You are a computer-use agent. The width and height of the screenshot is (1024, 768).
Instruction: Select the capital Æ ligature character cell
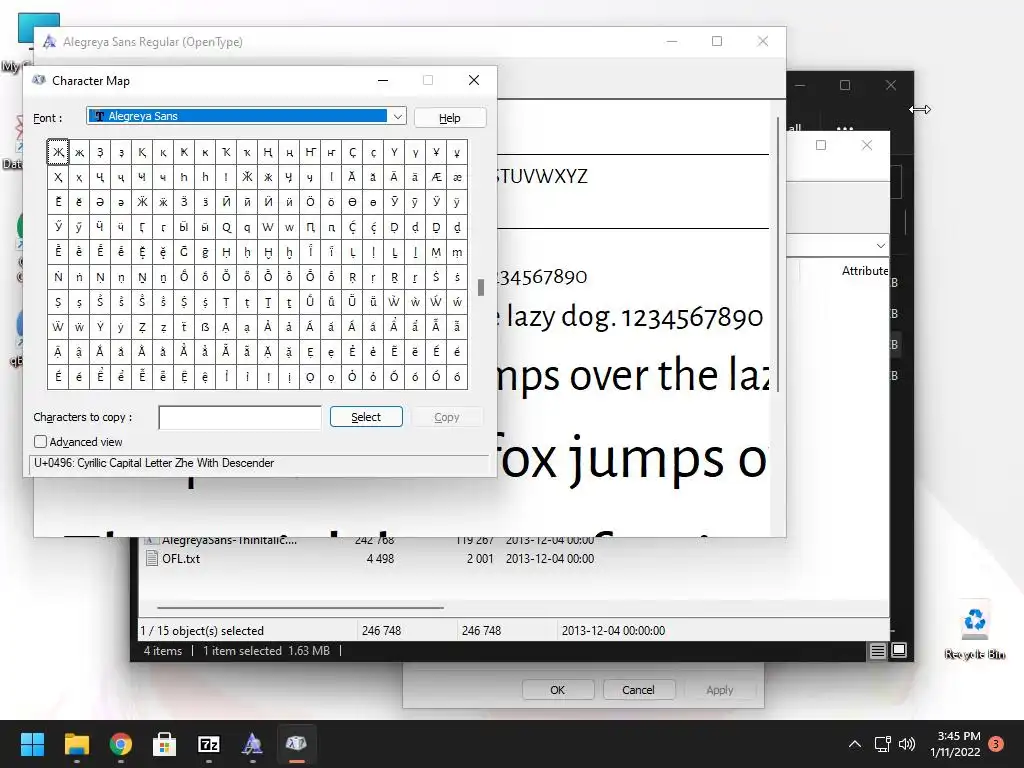point(436,177)
